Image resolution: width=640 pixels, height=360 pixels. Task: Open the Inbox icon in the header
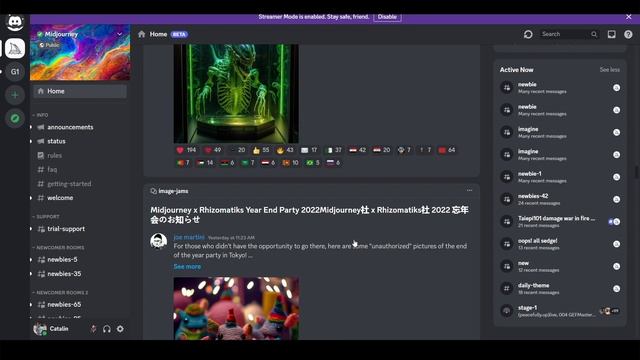611,34
